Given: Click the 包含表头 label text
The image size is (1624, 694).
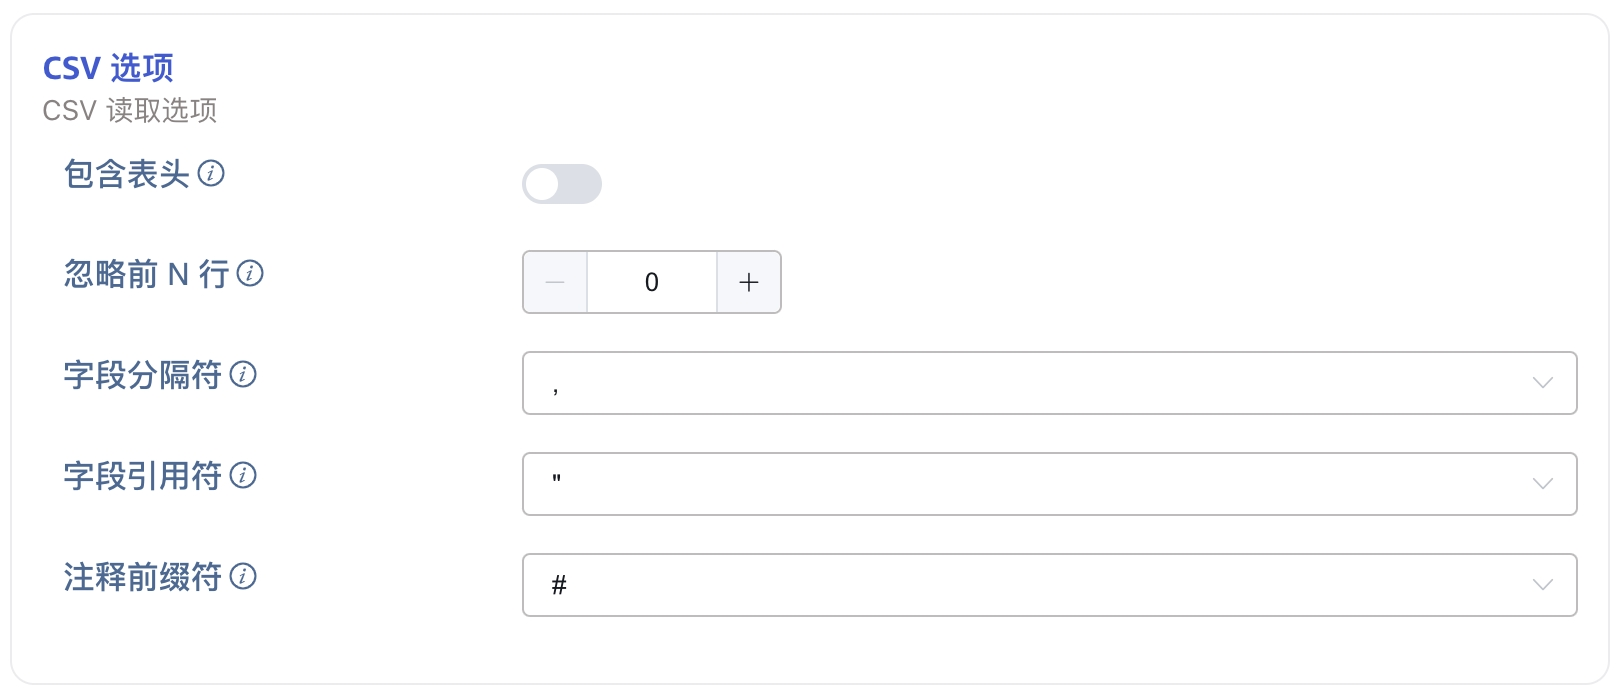Looking at the screenshot, I should [127, 174].
